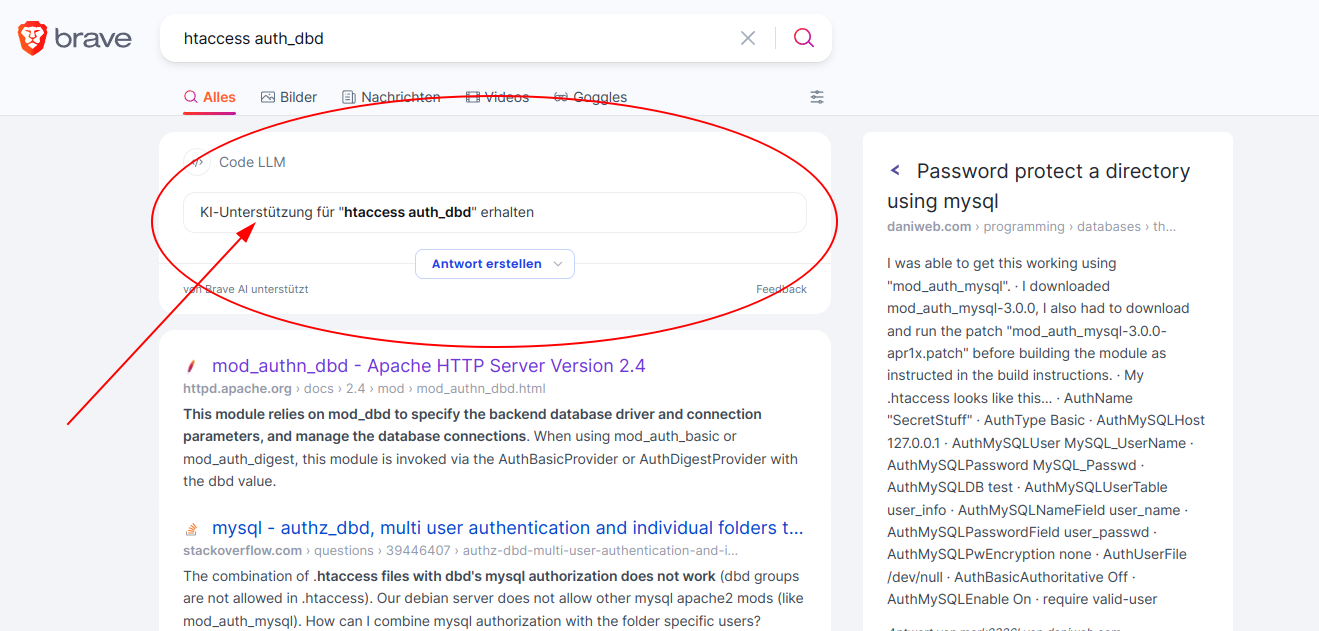Click the daniweb answer text snippet
Screen dimensions: 1319x631
point(1046,431)
